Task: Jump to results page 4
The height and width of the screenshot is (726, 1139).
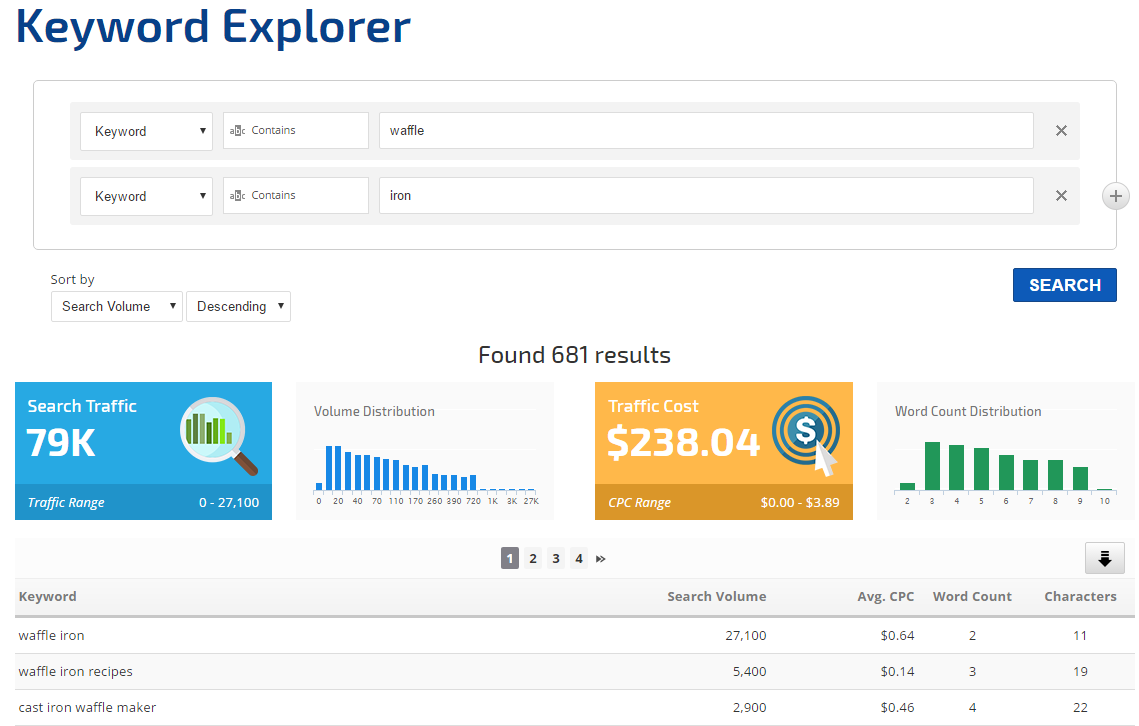Action: 579,559
